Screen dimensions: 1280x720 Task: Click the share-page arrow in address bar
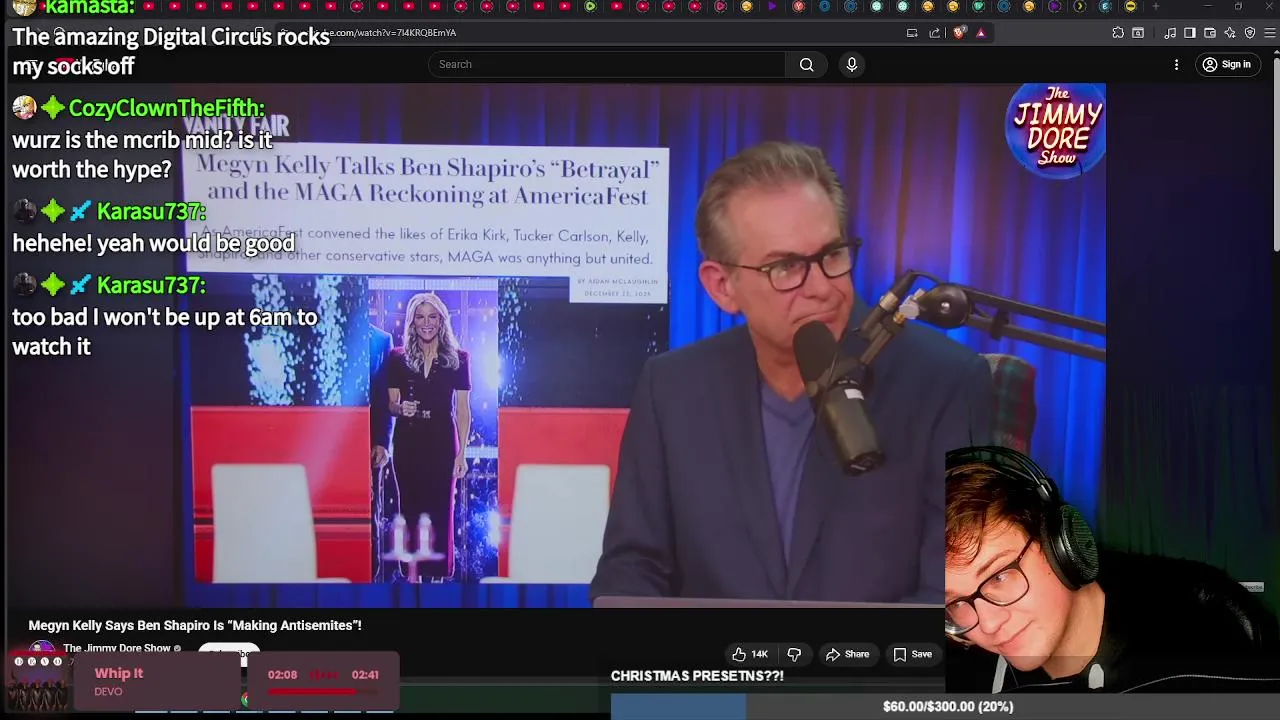click(935, 33)
